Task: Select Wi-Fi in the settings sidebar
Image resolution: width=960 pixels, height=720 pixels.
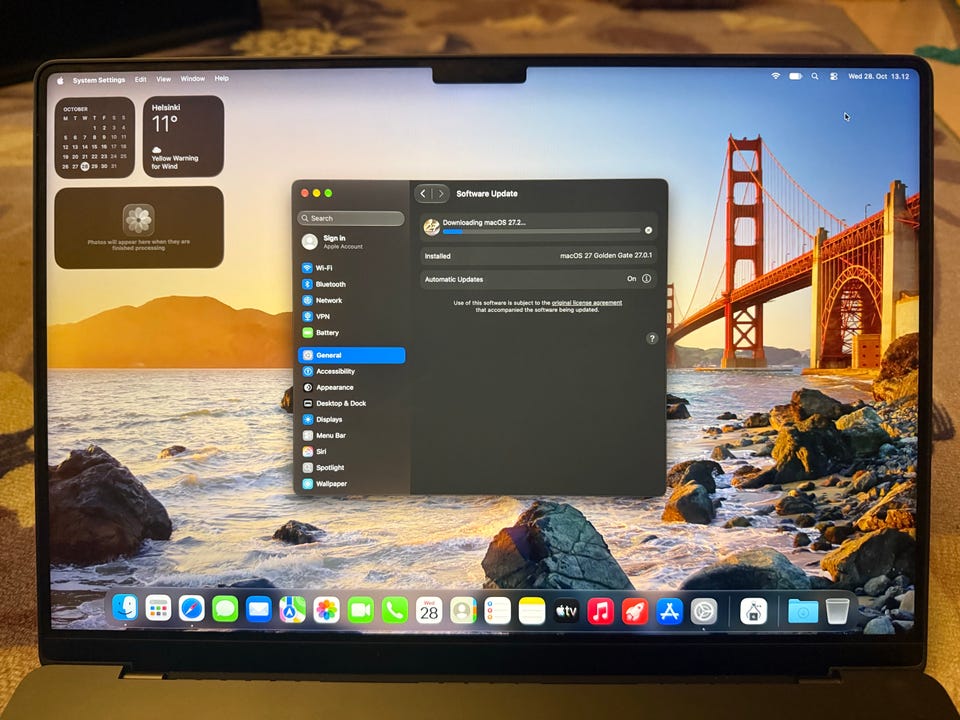Action: click(x=351, y=268)
